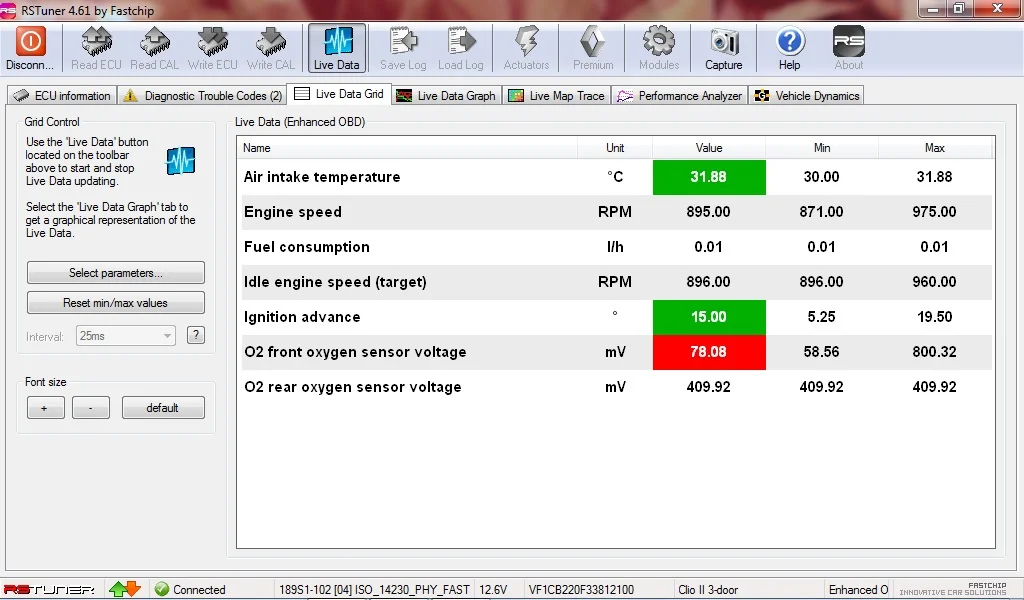Viewport: 1024px width, 600px height.
Task: Click the Min column header
Action: (822, 148)
